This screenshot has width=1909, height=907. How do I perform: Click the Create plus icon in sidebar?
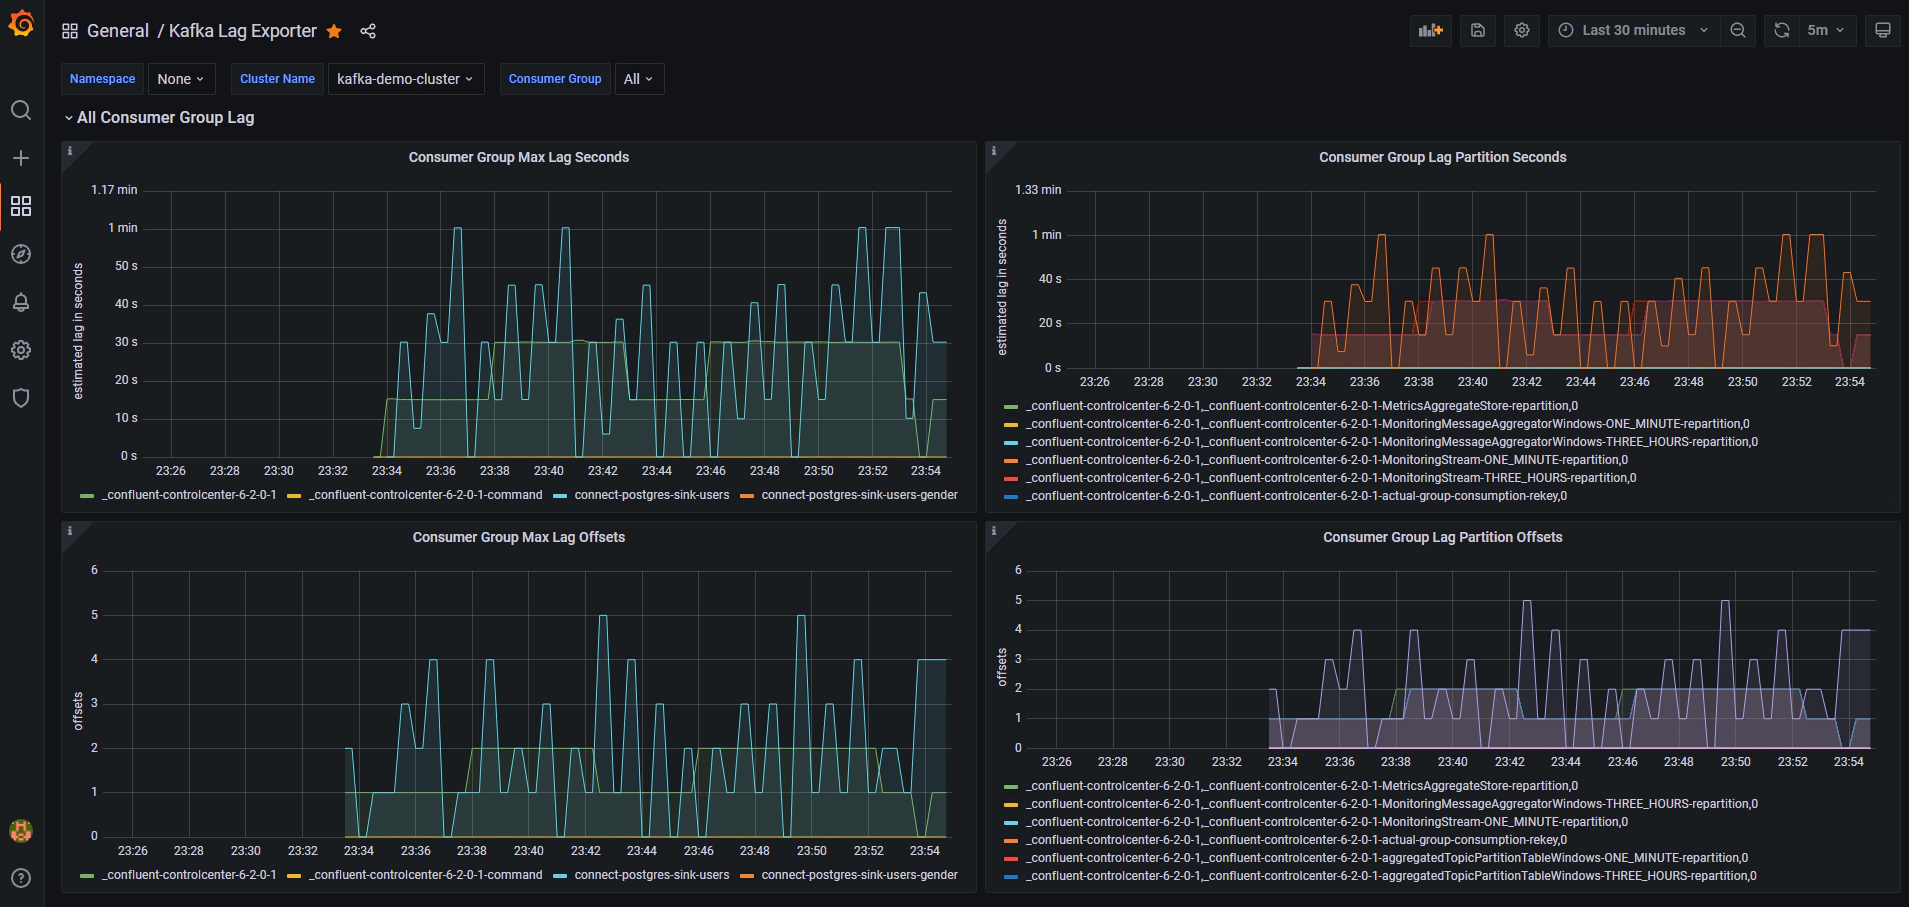coord(21,158)
